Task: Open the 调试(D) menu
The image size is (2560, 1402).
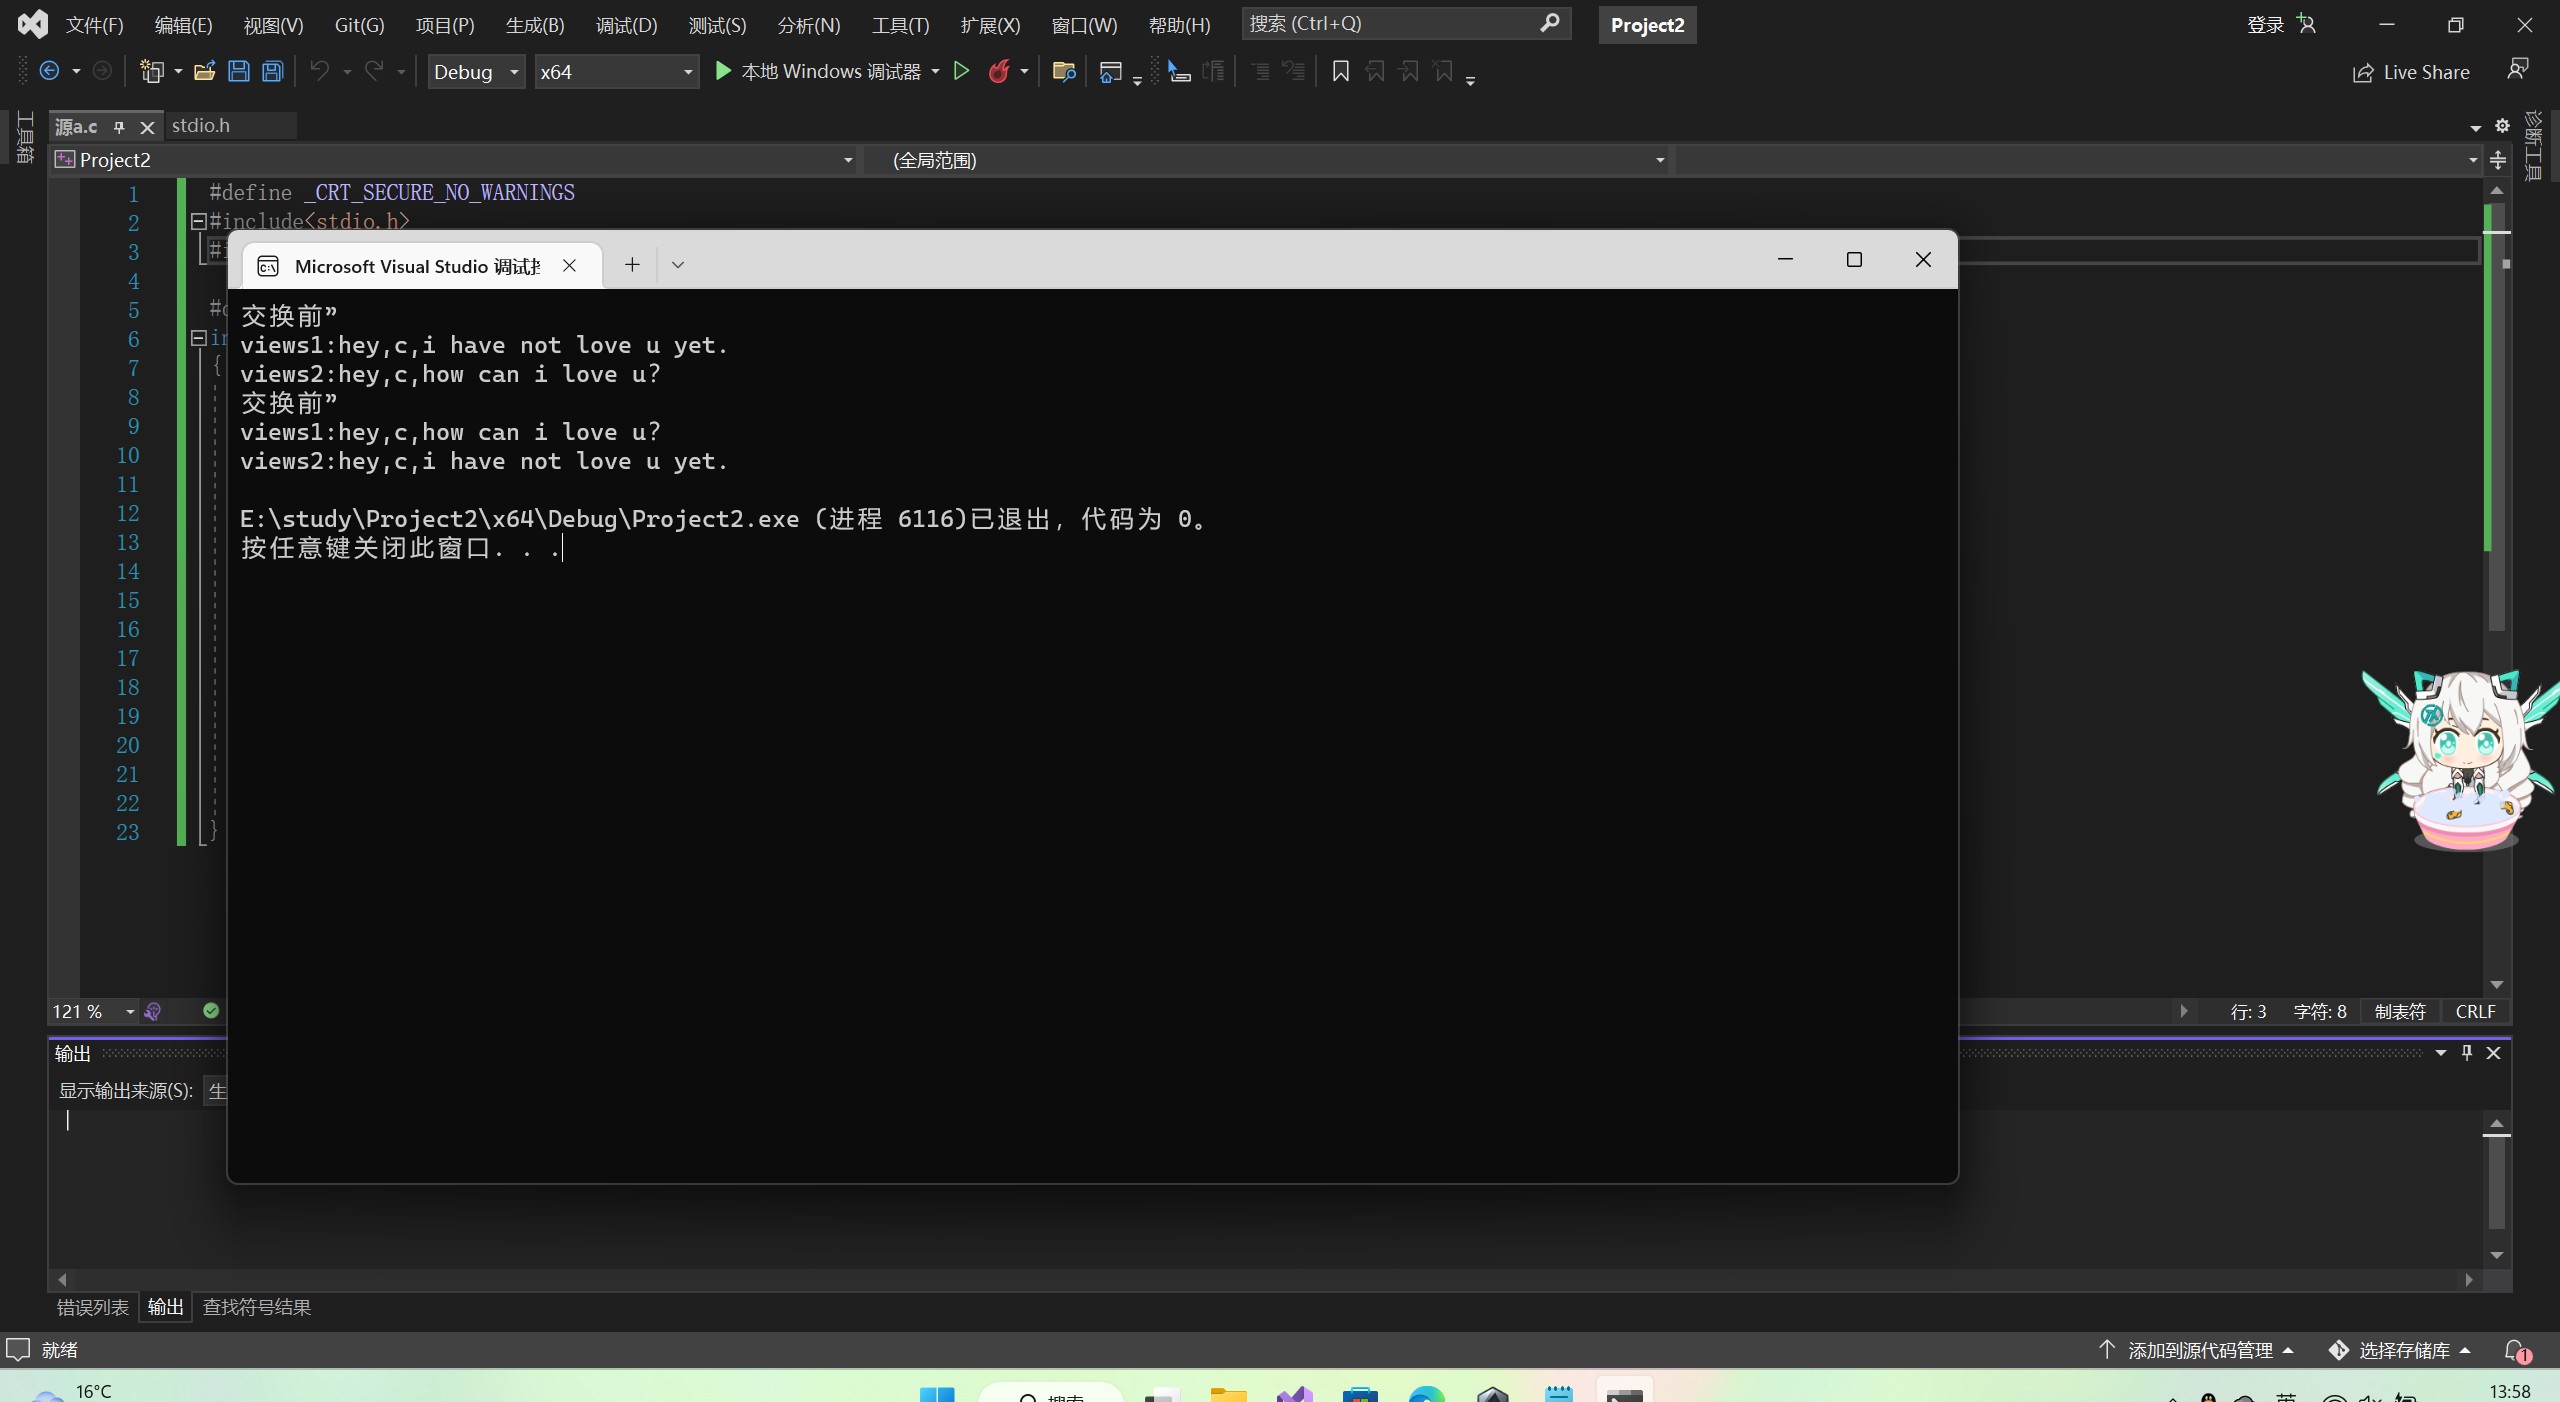Action: point(626,25)
